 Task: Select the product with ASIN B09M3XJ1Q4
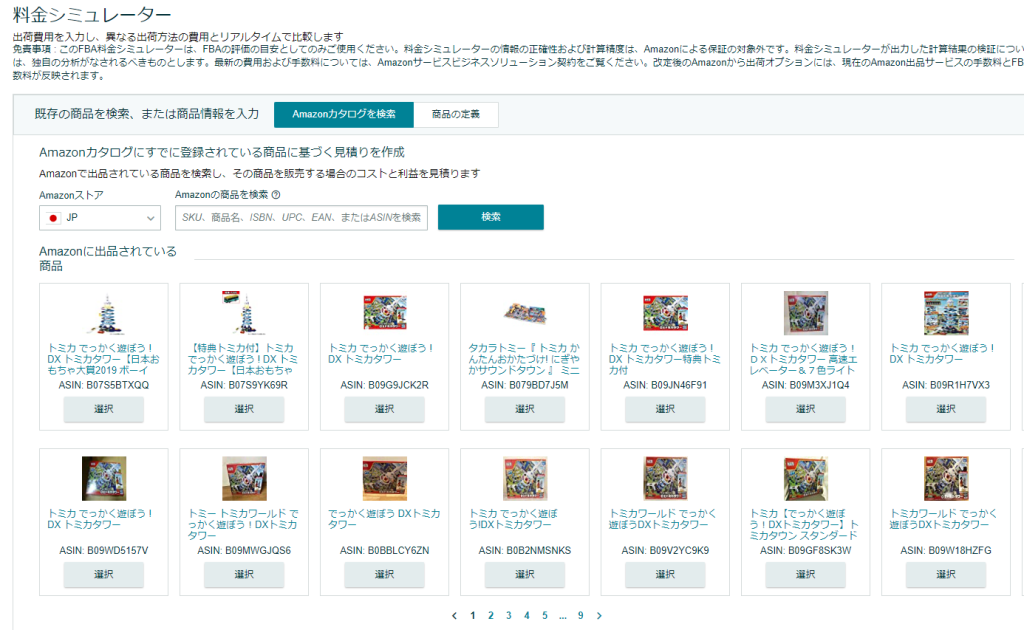click(806, 409)
